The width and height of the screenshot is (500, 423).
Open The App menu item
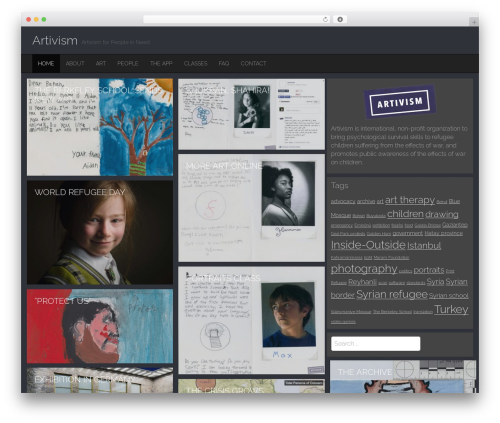pos(161,63)
